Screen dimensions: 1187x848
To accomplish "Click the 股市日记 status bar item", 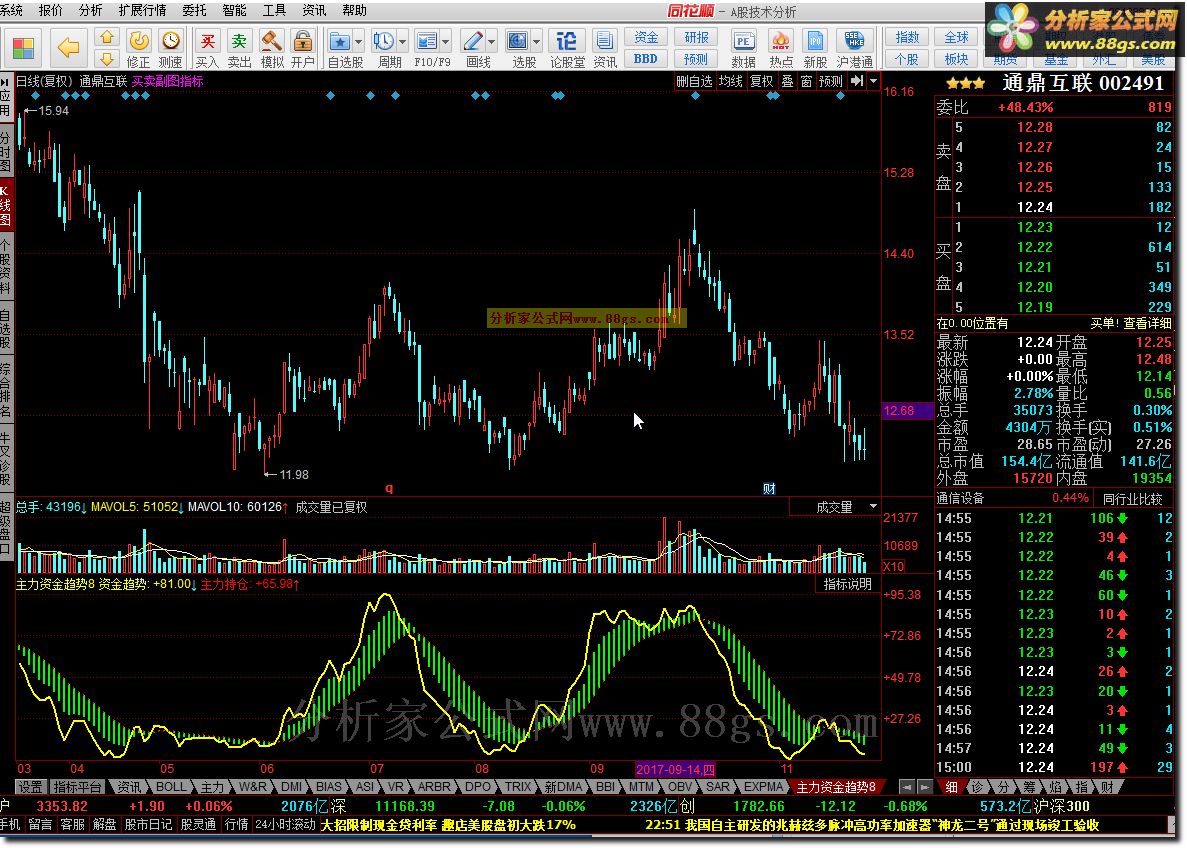I will pos(148,824).
